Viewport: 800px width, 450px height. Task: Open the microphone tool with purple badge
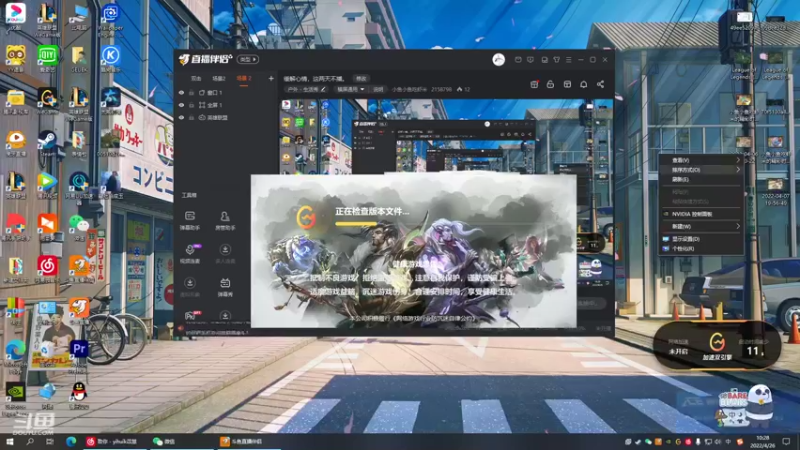[x=190, y=254]
